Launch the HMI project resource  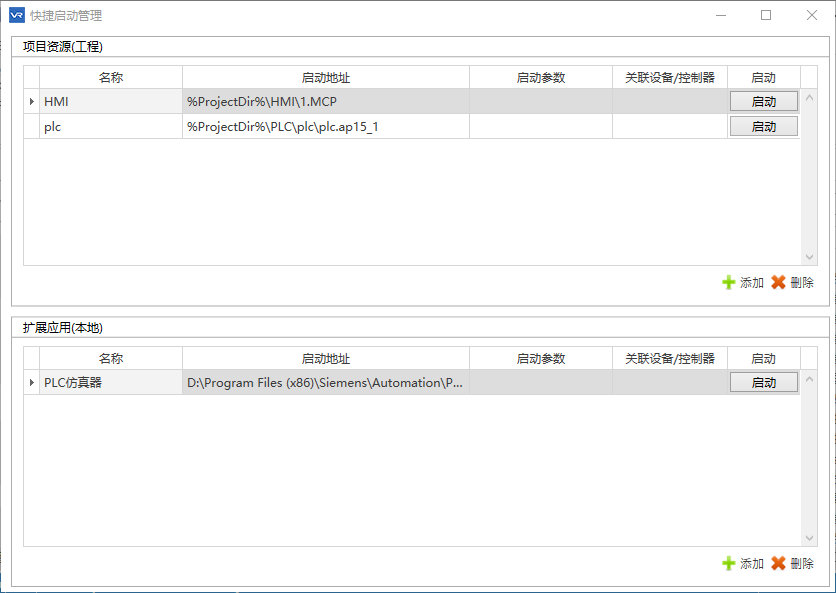point(763,101)
